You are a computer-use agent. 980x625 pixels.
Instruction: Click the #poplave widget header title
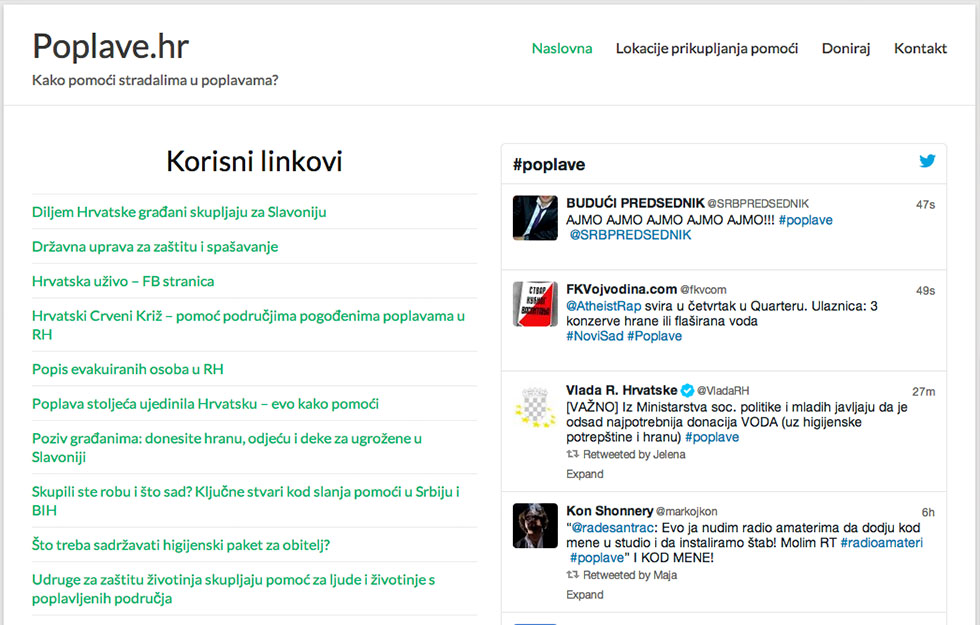click(x=549, y=165)
